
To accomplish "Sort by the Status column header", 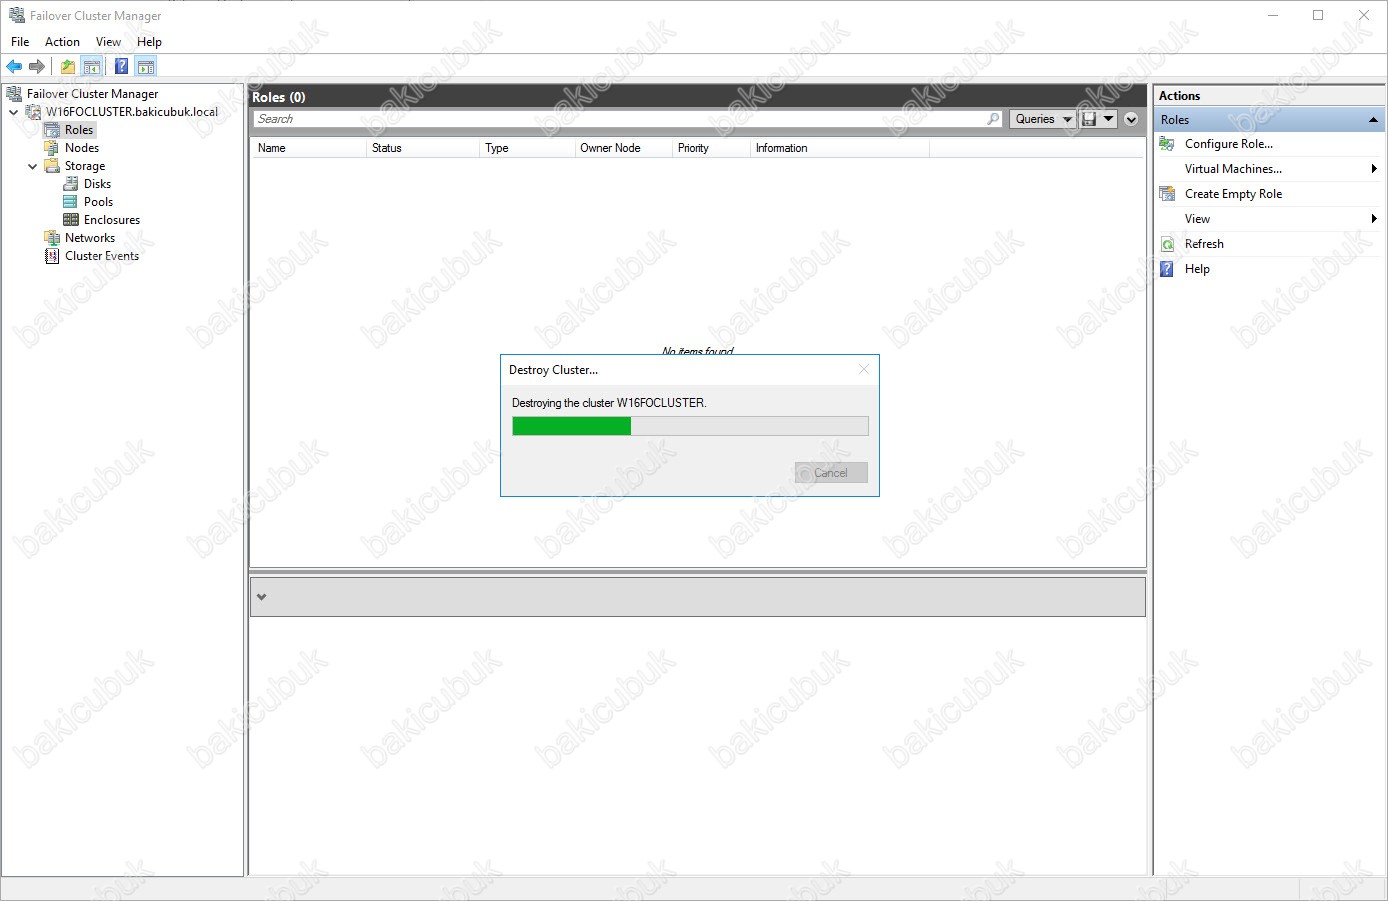I will click(x=423, y=148).
